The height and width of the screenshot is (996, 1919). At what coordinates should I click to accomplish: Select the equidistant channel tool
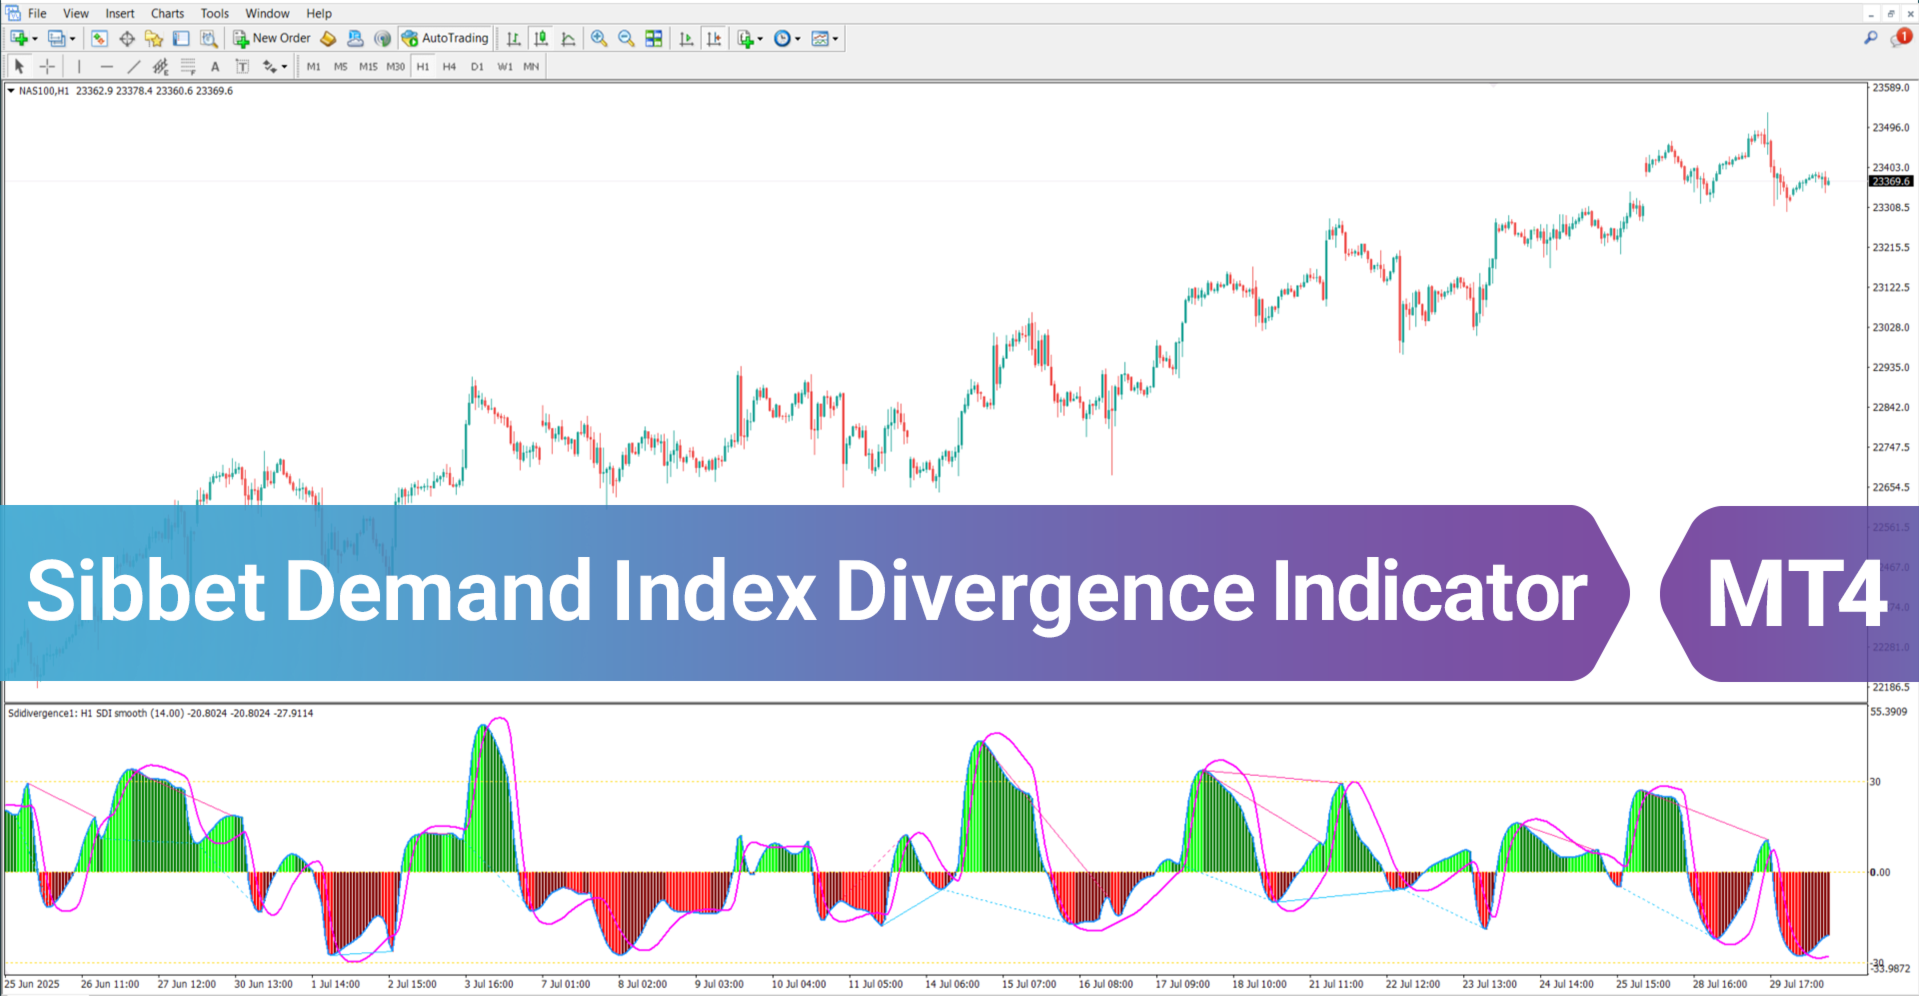coord(160,67)
